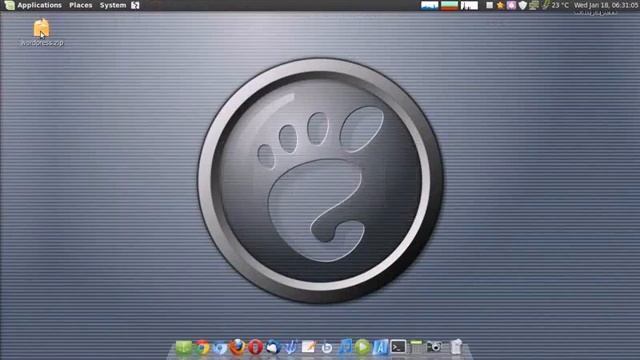Open the shield update manager tray icon
Image resolution: width=640 pixels, height=360 pixels.
[x=522, y=5]
